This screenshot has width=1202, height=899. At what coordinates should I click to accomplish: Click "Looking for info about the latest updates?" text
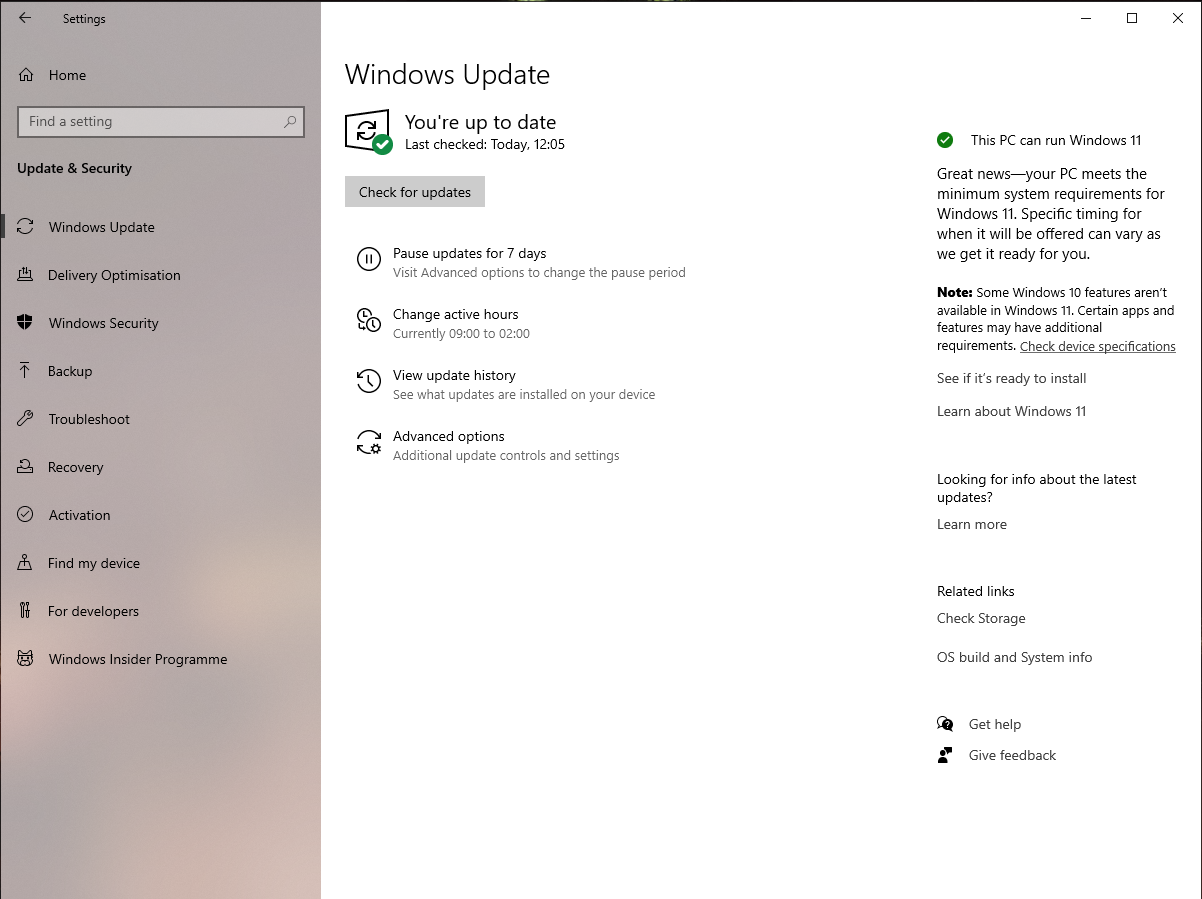click(x=1037, y=488)
